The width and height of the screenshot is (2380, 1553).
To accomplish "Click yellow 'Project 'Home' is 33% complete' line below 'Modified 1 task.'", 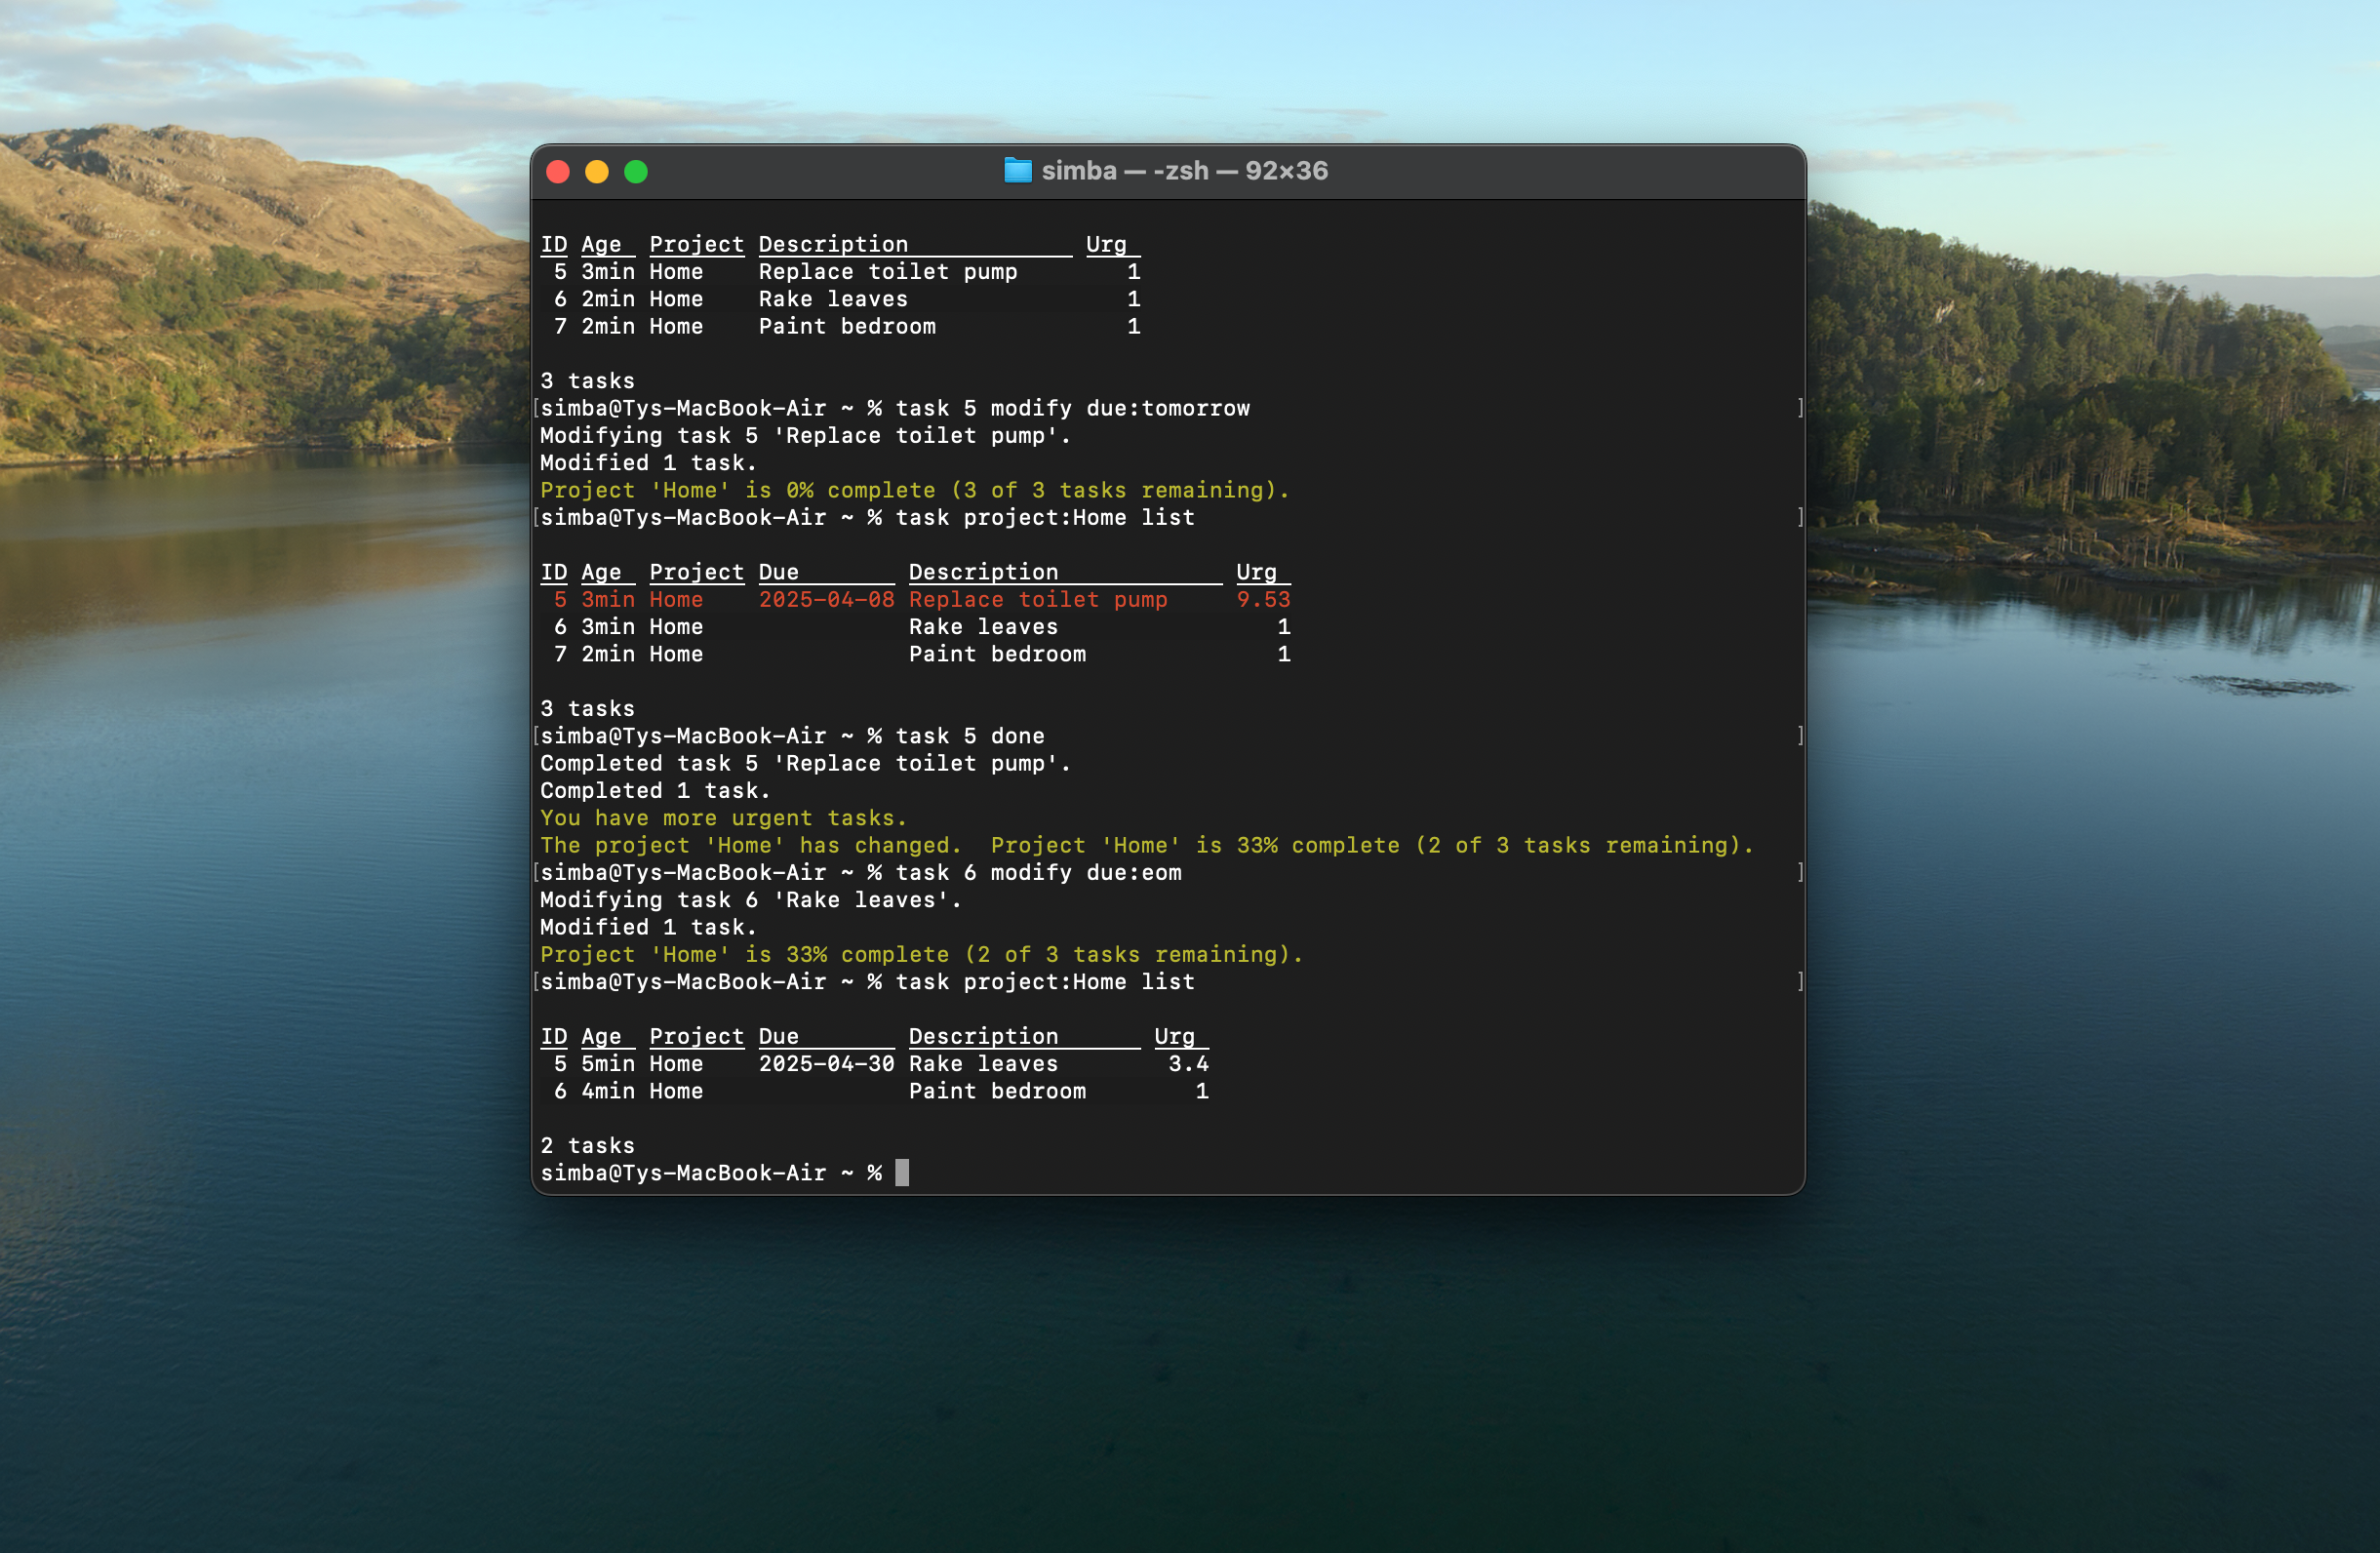I will point(922,954).
